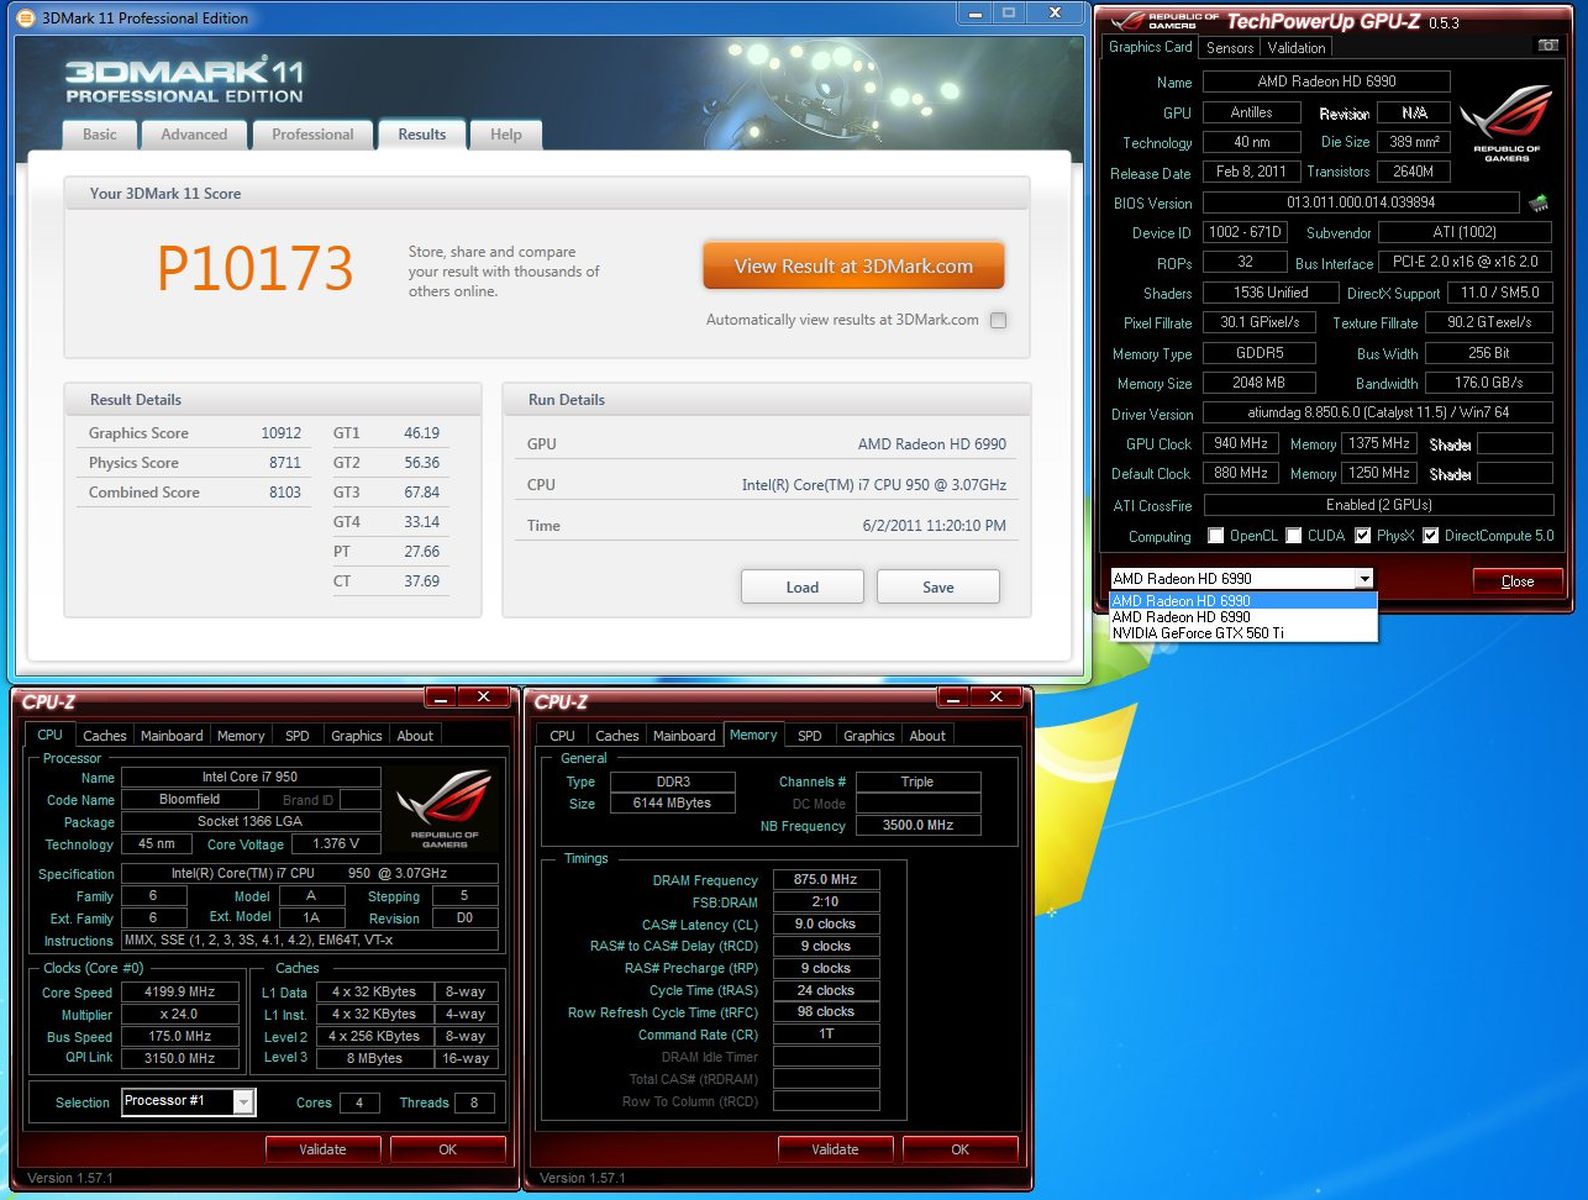The width and height of the screenshot is (1588, 1200).
Task: Maximize the 3DMark 11 window
Action: tap(1008, 12)
